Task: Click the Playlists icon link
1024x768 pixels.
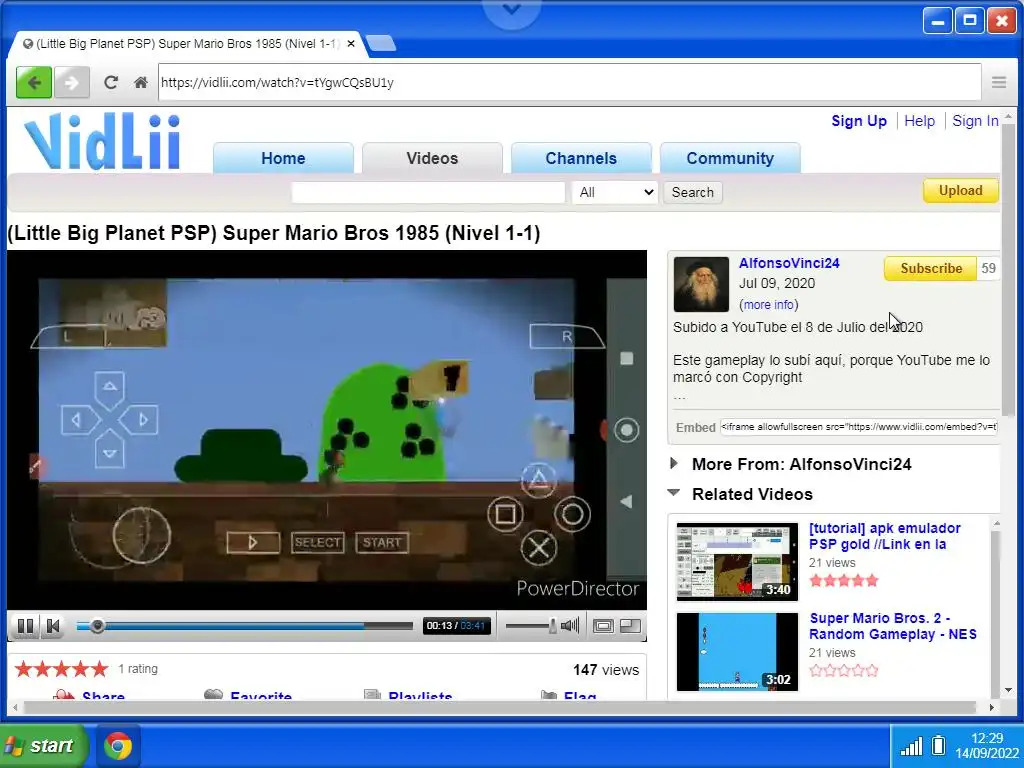Action: click(x=408, y=696)
